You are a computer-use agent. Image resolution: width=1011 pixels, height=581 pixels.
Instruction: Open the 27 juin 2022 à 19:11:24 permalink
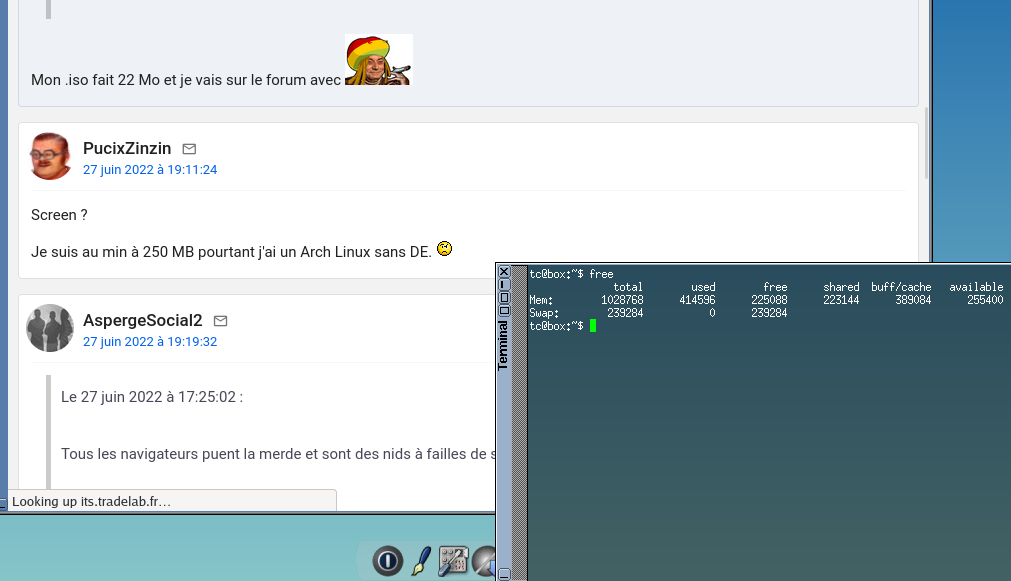[150, 170]
